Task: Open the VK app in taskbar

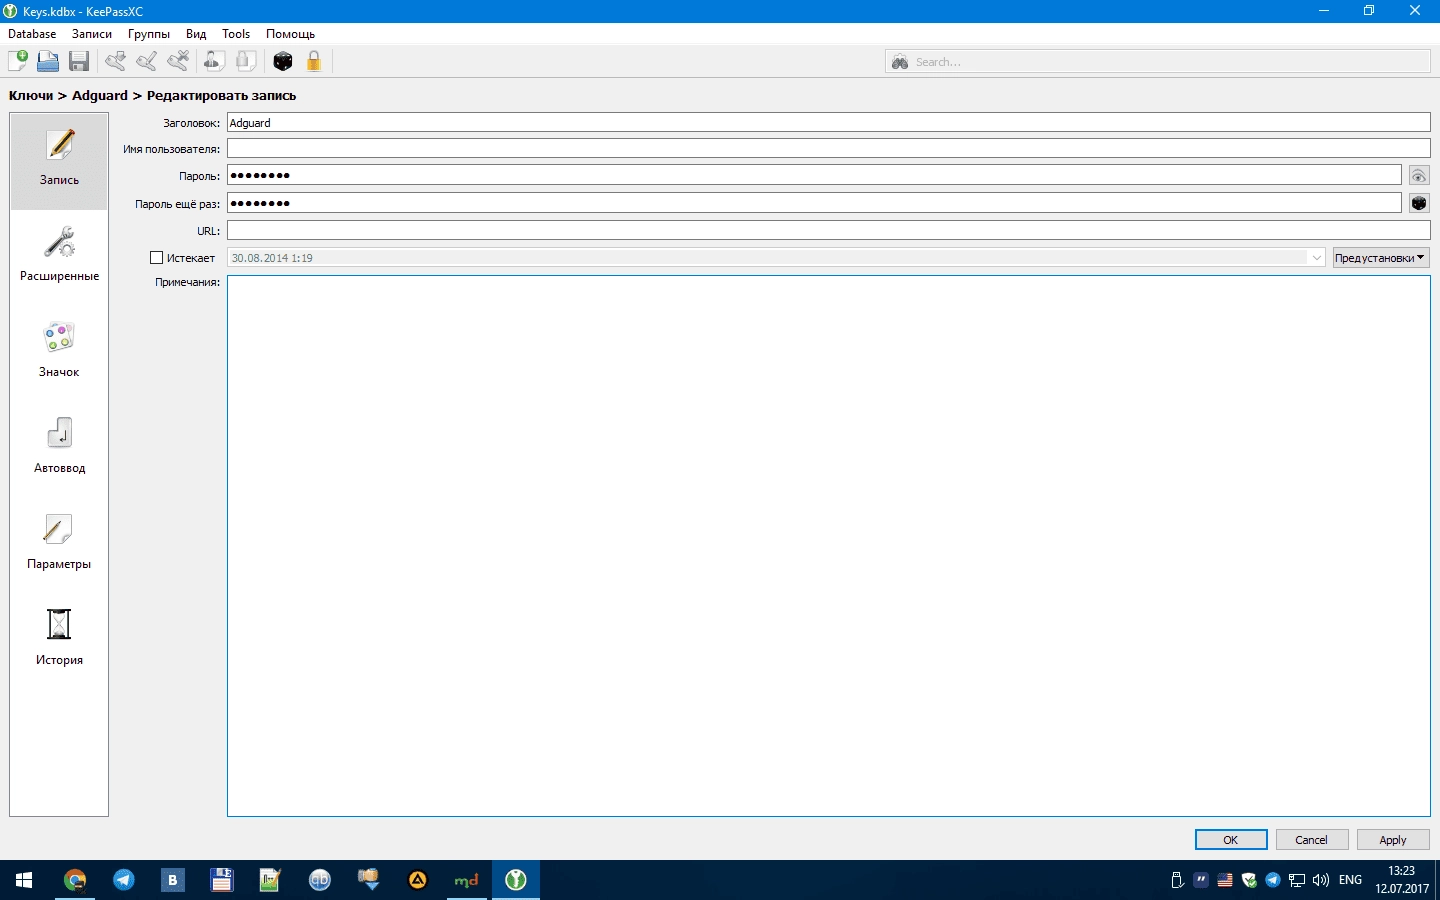Action: pyautogui.click(x=173, y=880)
